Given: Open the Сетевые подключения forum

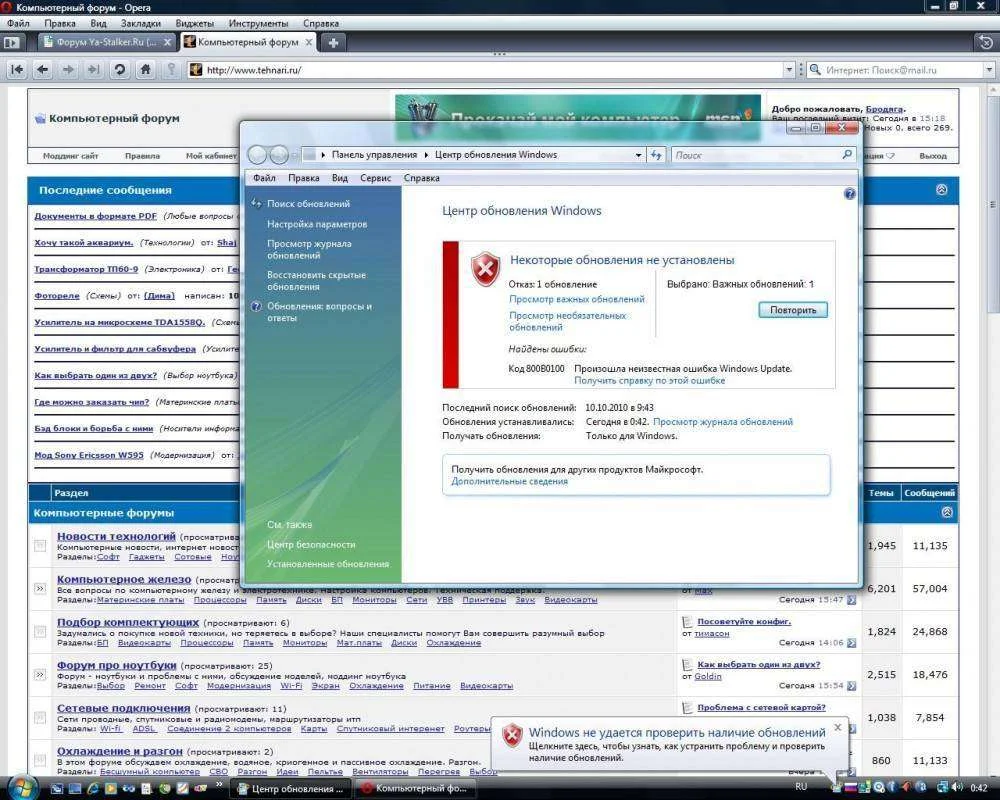Looking at the screenshot, I should [x=123, y=707].
